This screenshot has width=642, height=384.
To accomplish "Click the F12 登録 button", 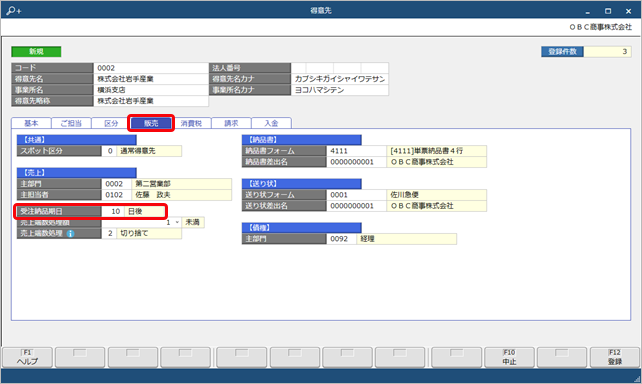I will coord(615,357).
